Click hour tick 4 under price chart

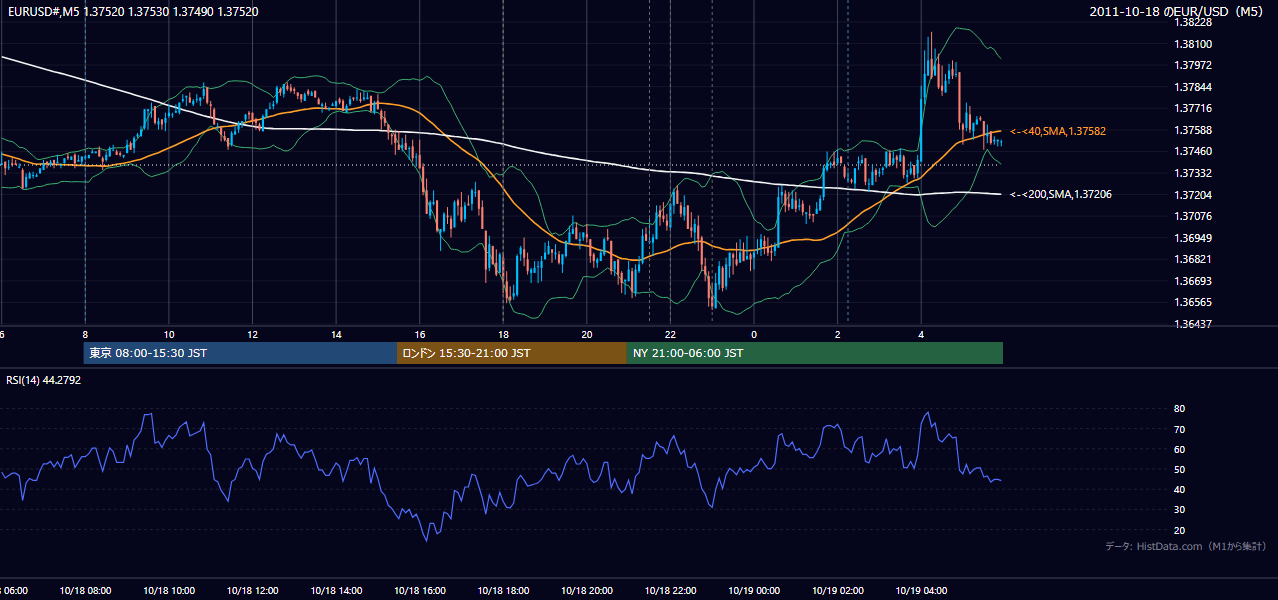click(x=921, y=334)
